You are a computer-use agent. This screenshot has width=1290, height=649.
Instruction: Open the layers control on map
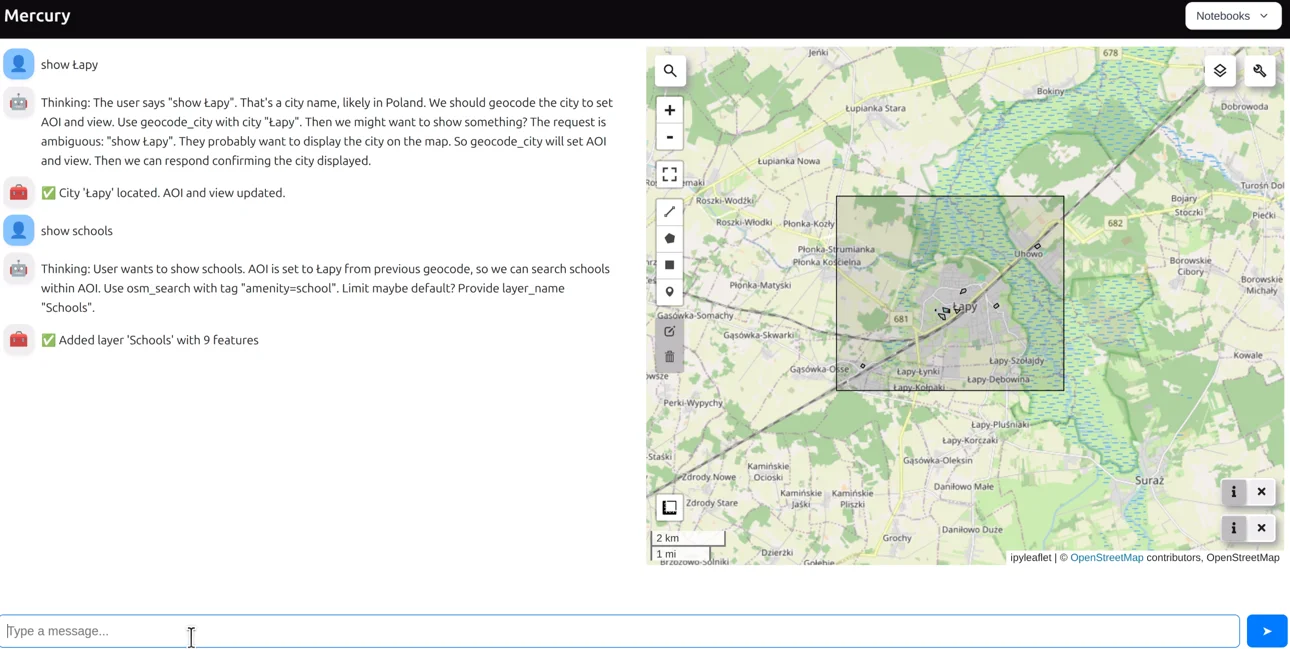pos(1220,71)
